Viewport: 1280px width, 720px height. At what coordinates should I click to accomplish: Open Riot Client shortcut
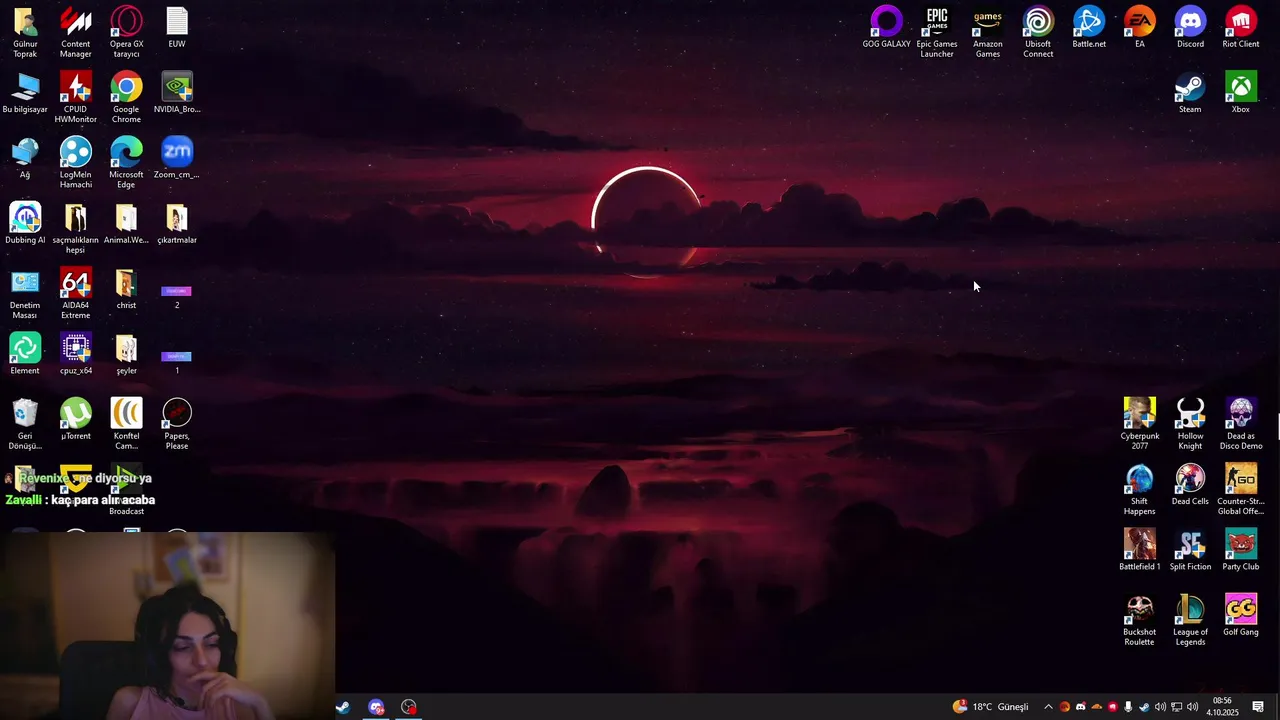1241,27
